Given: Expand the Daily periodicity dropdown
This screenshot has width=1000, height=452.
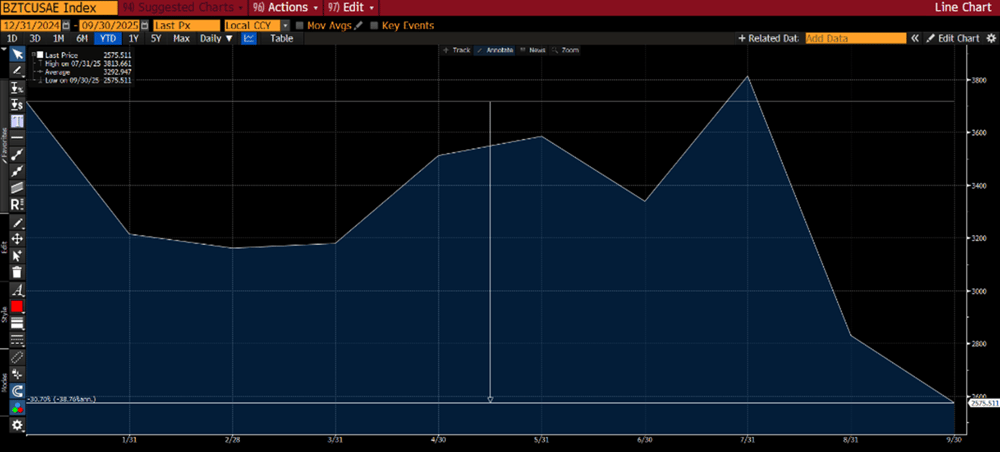Looking at the screenshot, I should [x=216, y=38].
